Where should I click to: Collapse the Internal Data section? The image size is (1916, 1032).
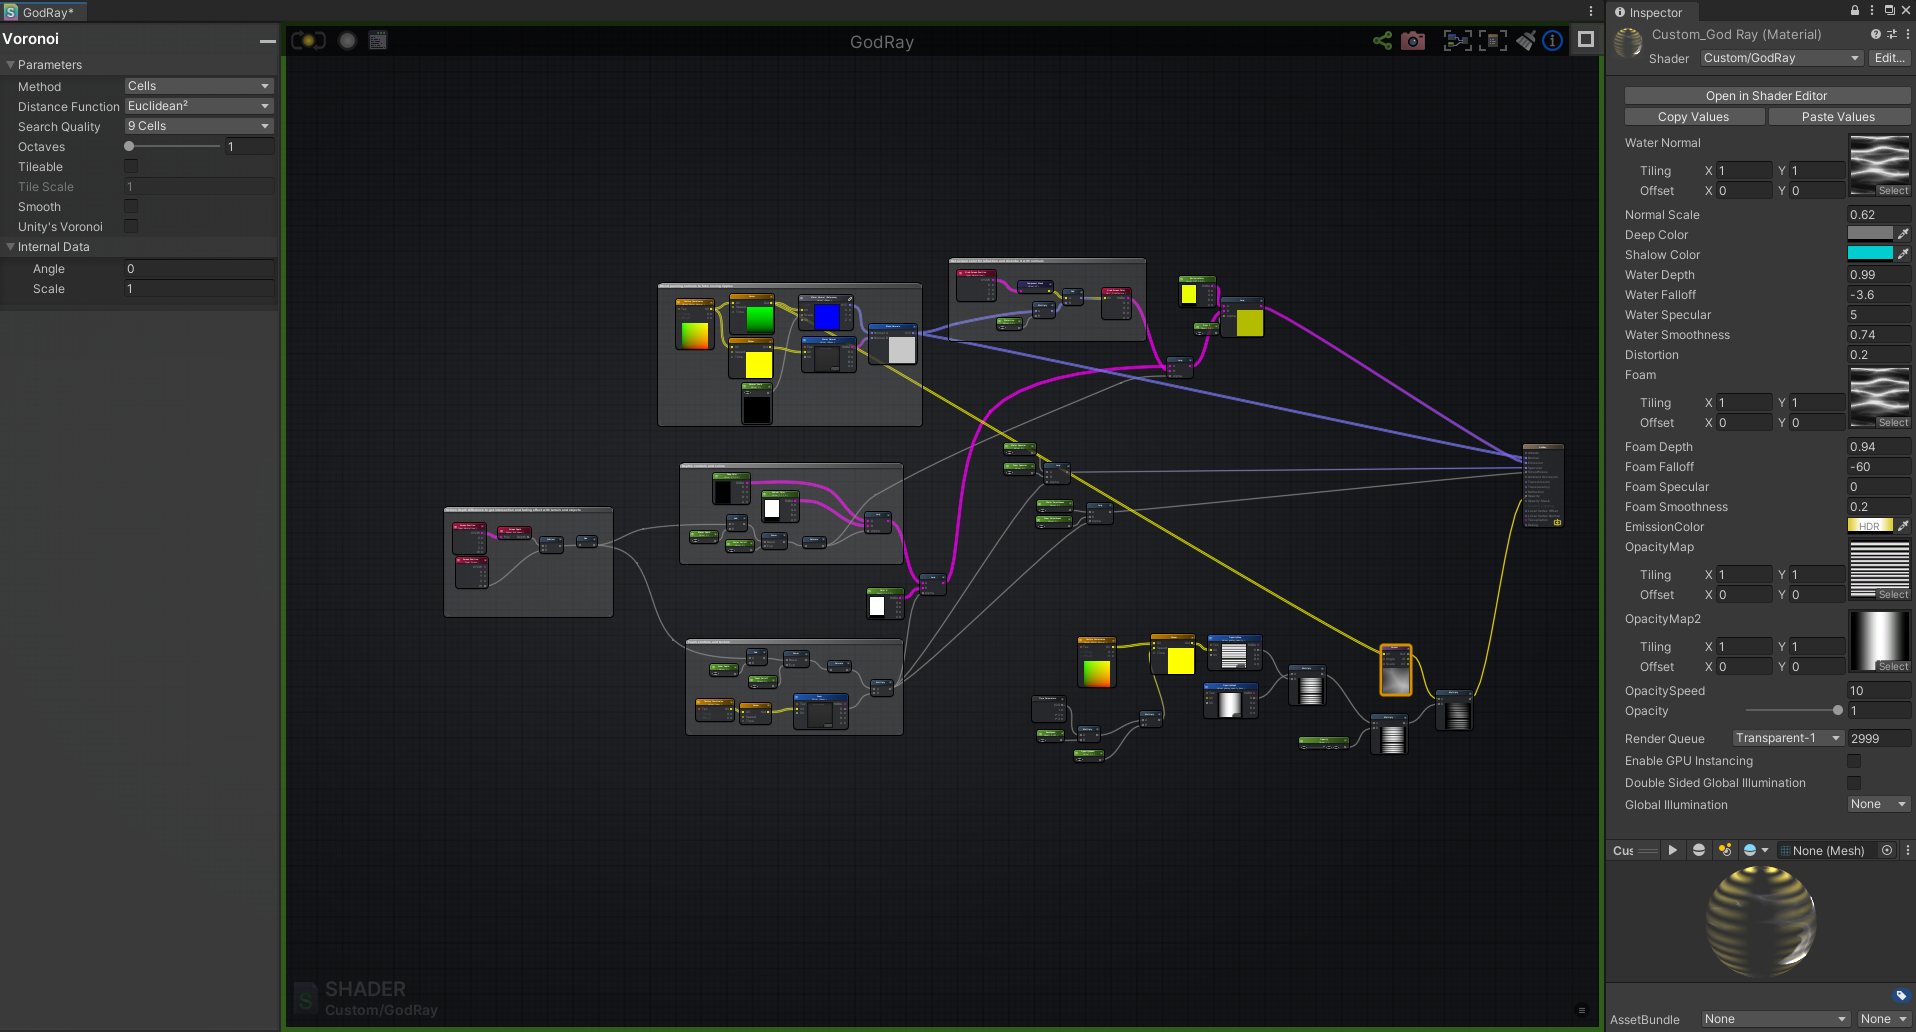click(x=11, y=246)
